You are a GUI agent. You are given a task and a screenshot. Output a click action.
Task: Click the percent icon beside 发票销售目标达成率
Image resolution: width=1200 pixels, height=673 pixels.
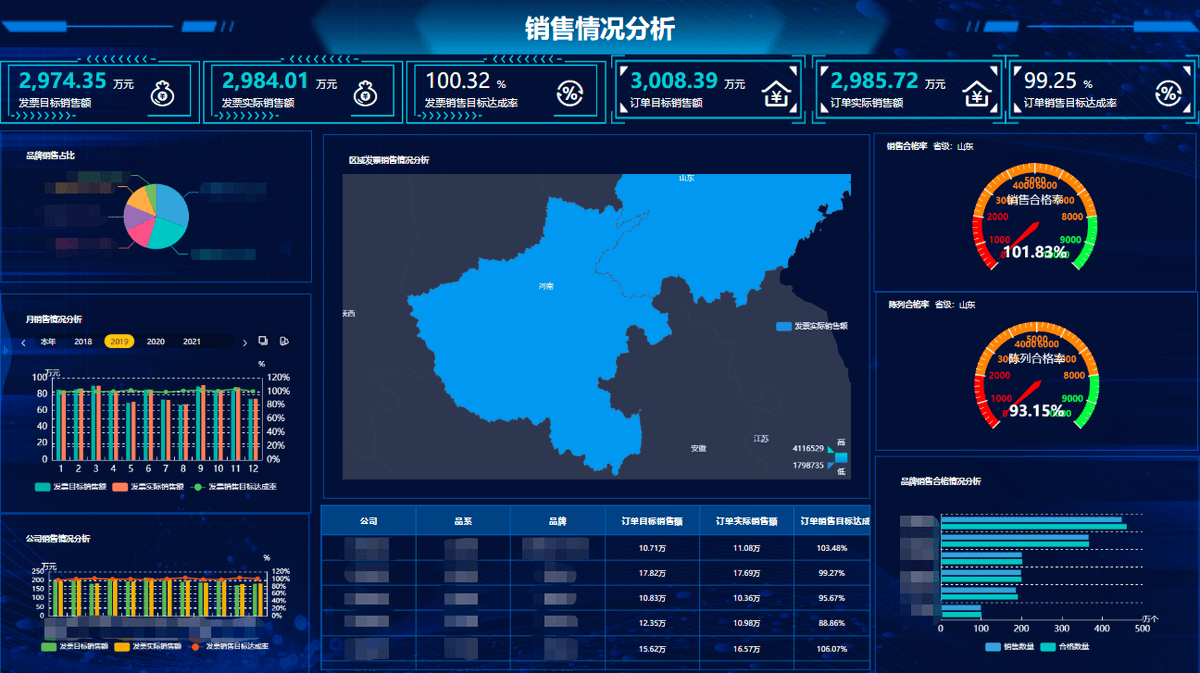tap(569, 93)
